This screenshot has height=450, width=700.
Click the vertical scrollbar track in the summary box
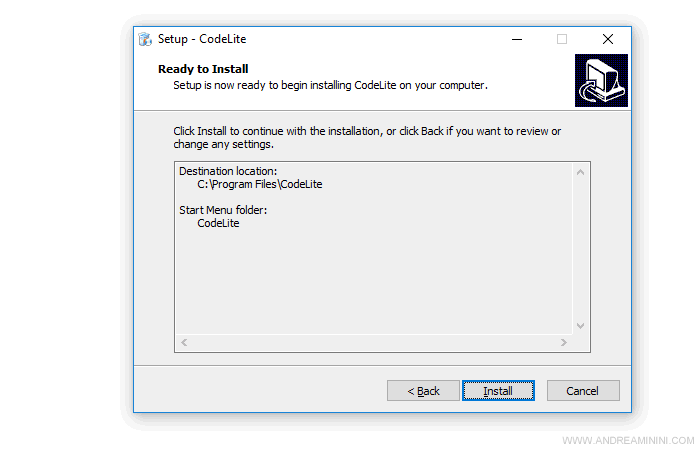580,250
